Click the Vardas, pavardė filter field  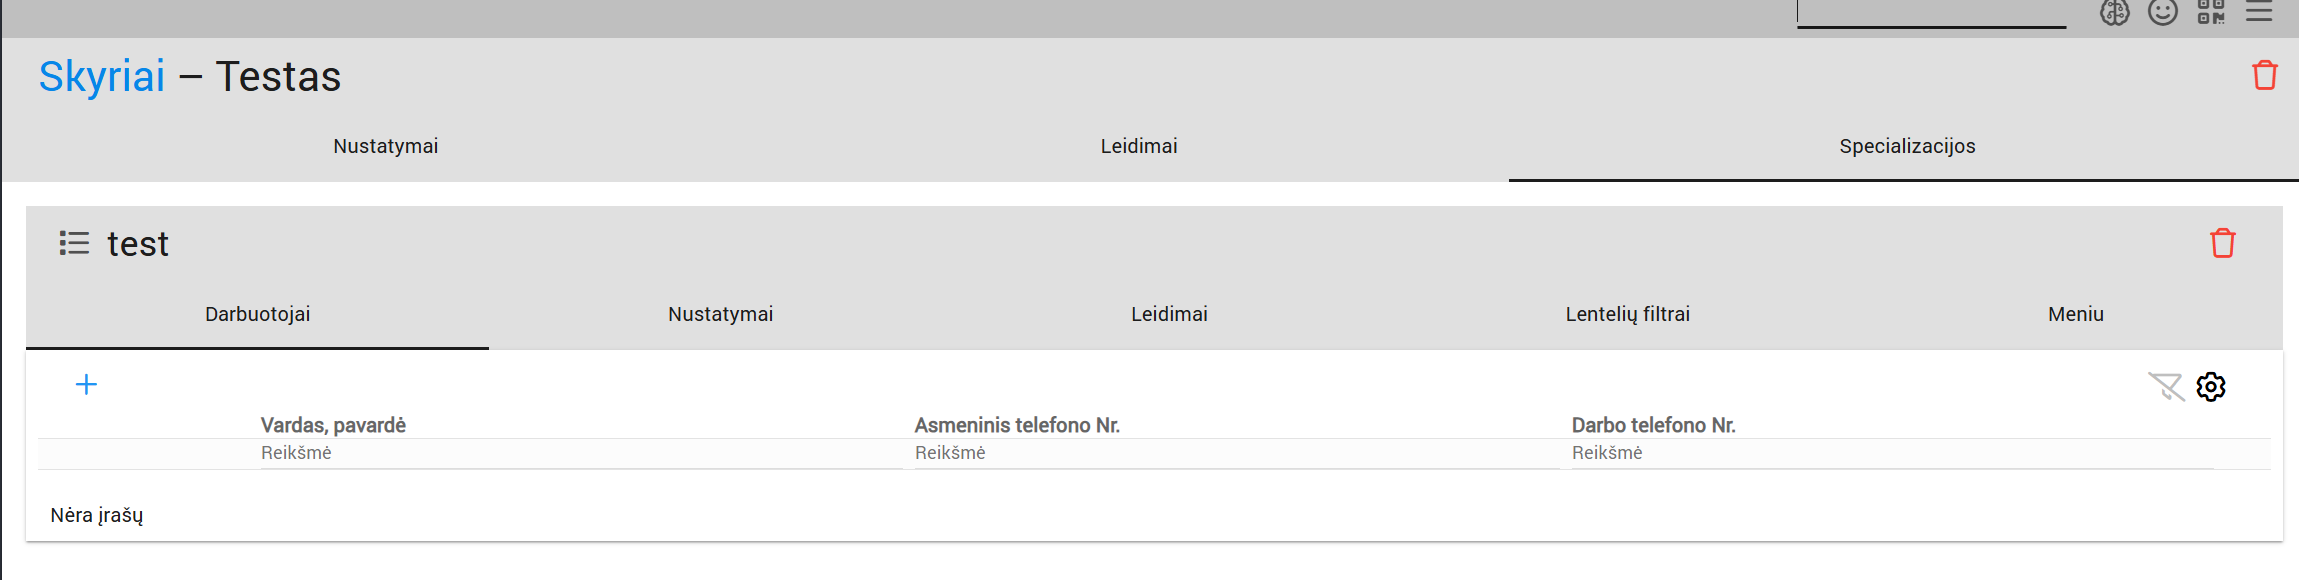[x=580, y=453]
